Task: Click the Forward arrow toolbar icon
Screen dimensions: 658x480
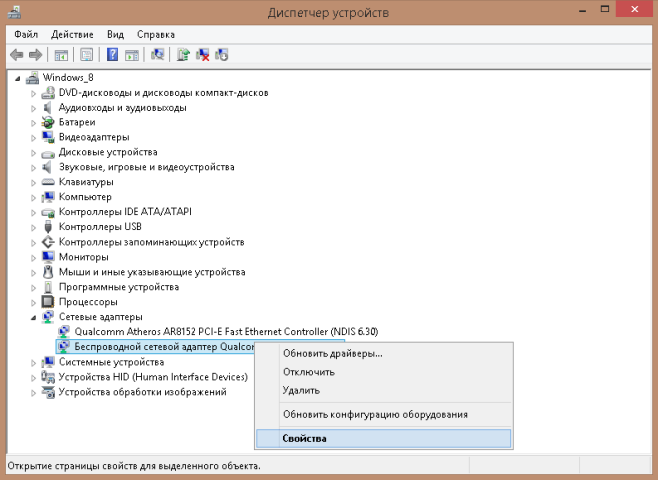Action: pos(35,55)
